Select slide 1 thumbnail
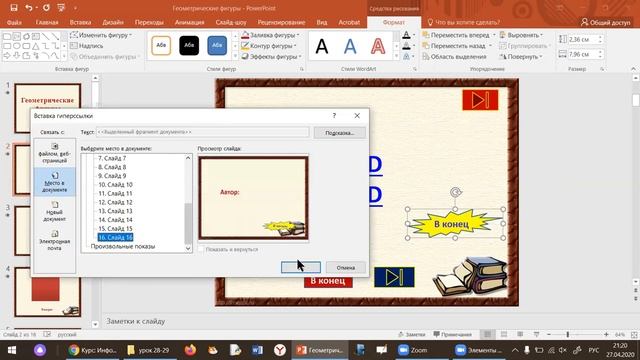 point(47,107)
